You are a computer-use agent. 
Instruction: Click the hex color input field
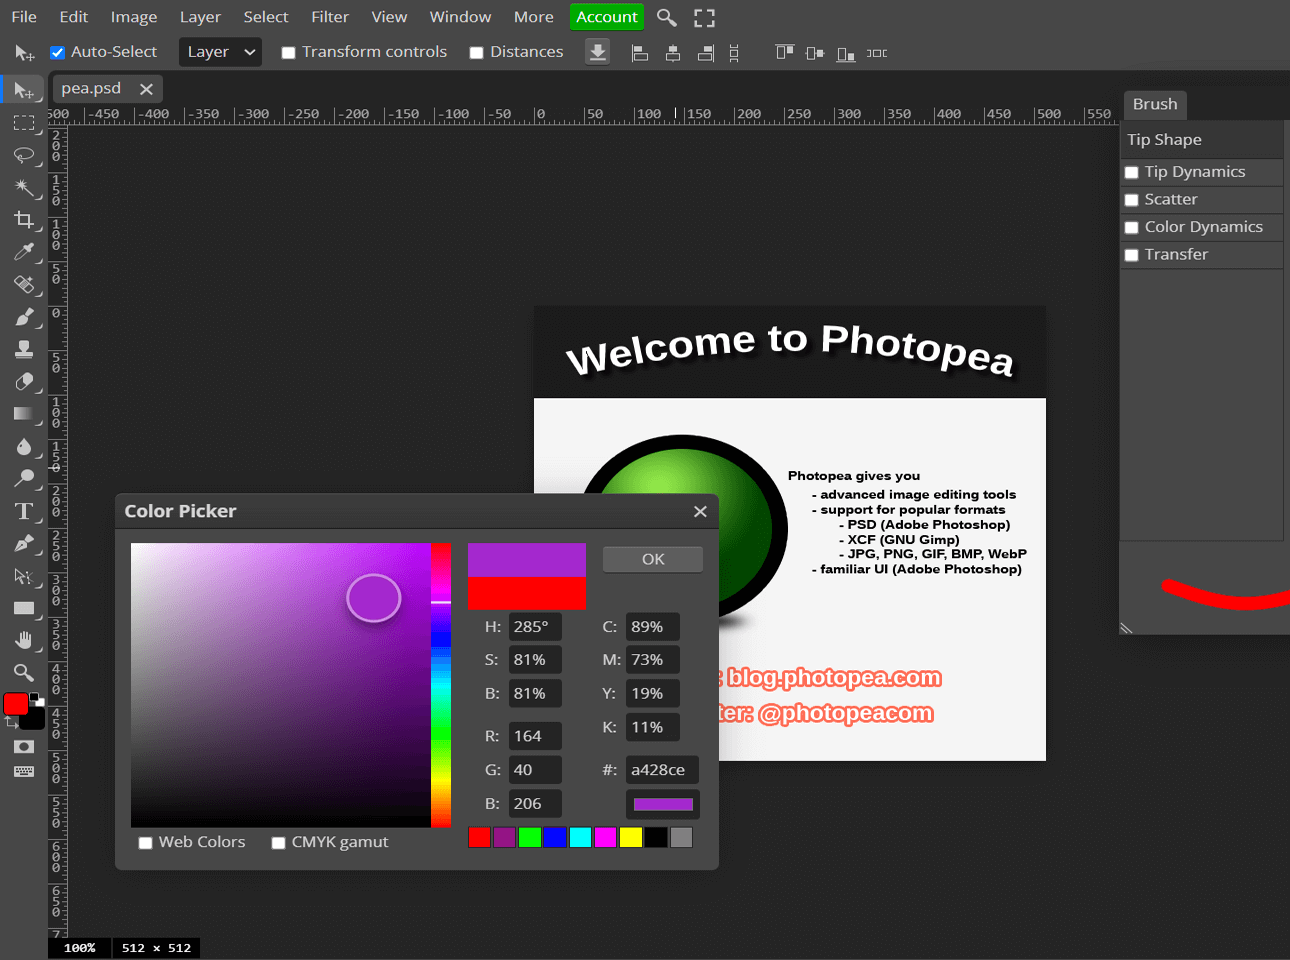click(661, 770)
